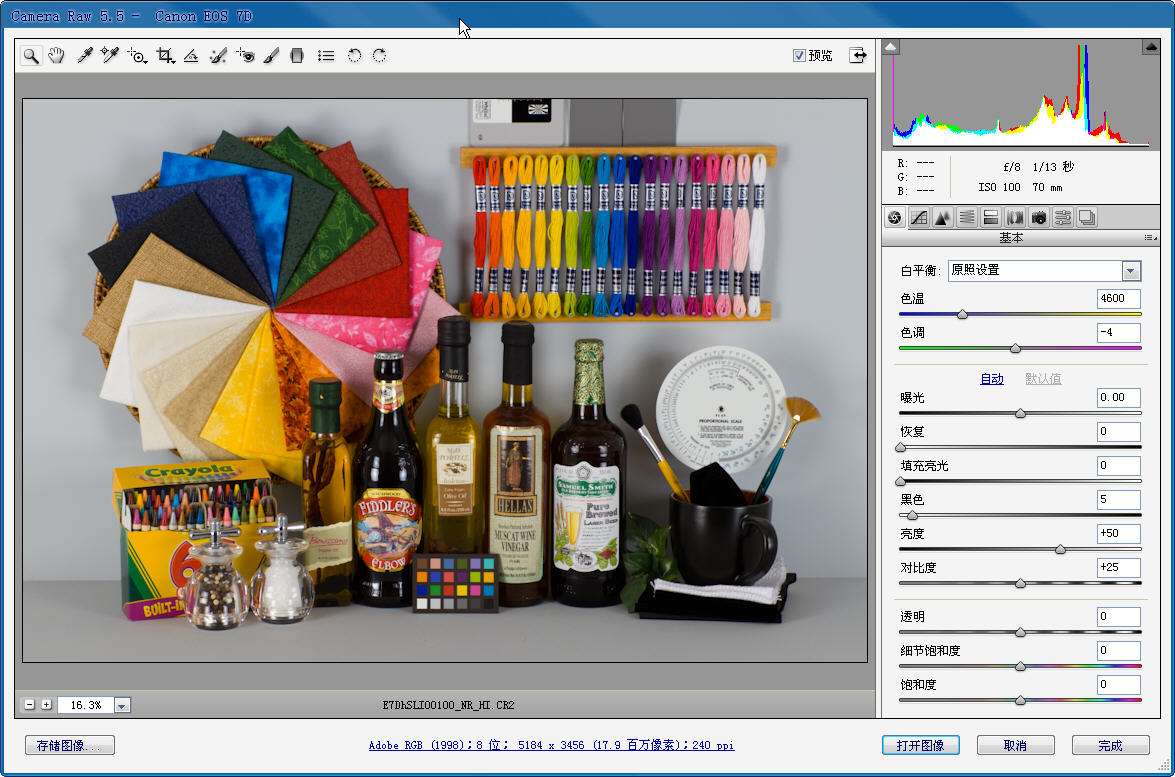The width and height of the screenshot is (1175, 777).
Task: Click the 色温 slider handle
Action: 962,315
